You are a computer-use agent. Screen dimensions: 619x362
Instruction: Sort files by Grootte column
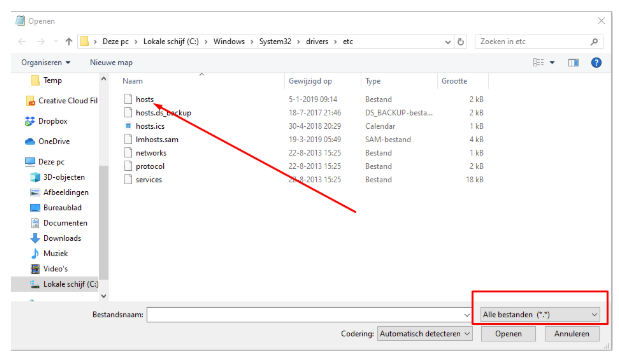[x=454, y=81]
